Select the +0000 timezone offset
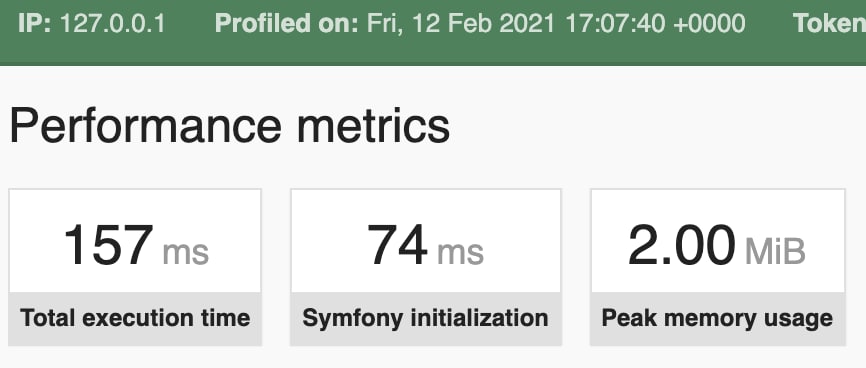This screenshot has width=866, height=368. point(709,24)
